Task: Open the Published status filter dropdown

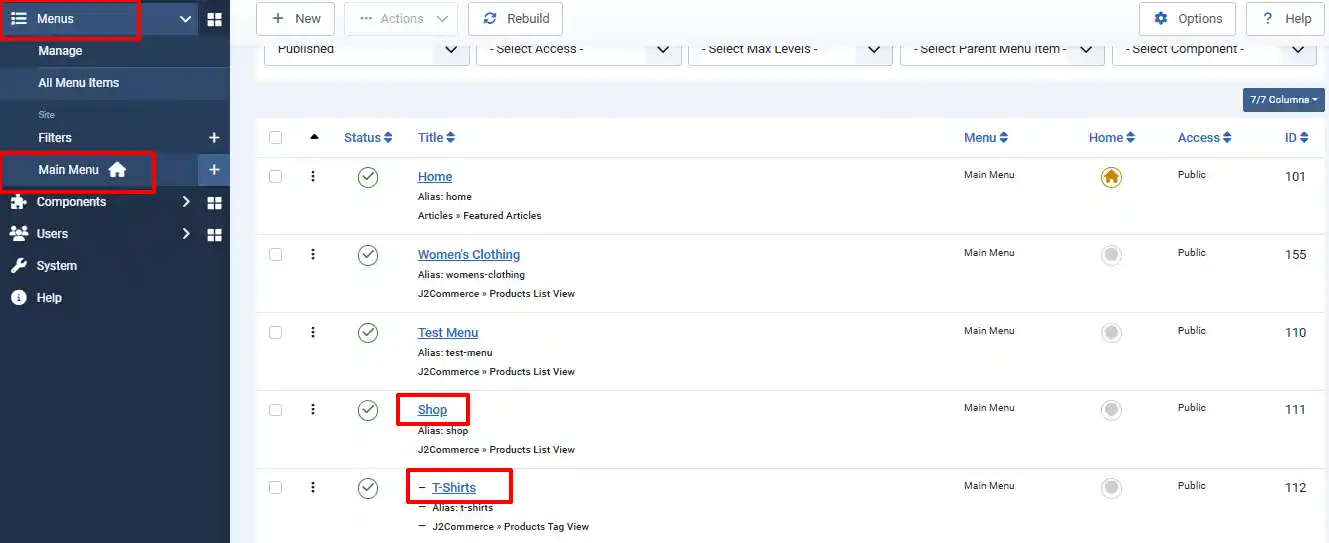Action: pyautogui.click(x=367, y=49)
